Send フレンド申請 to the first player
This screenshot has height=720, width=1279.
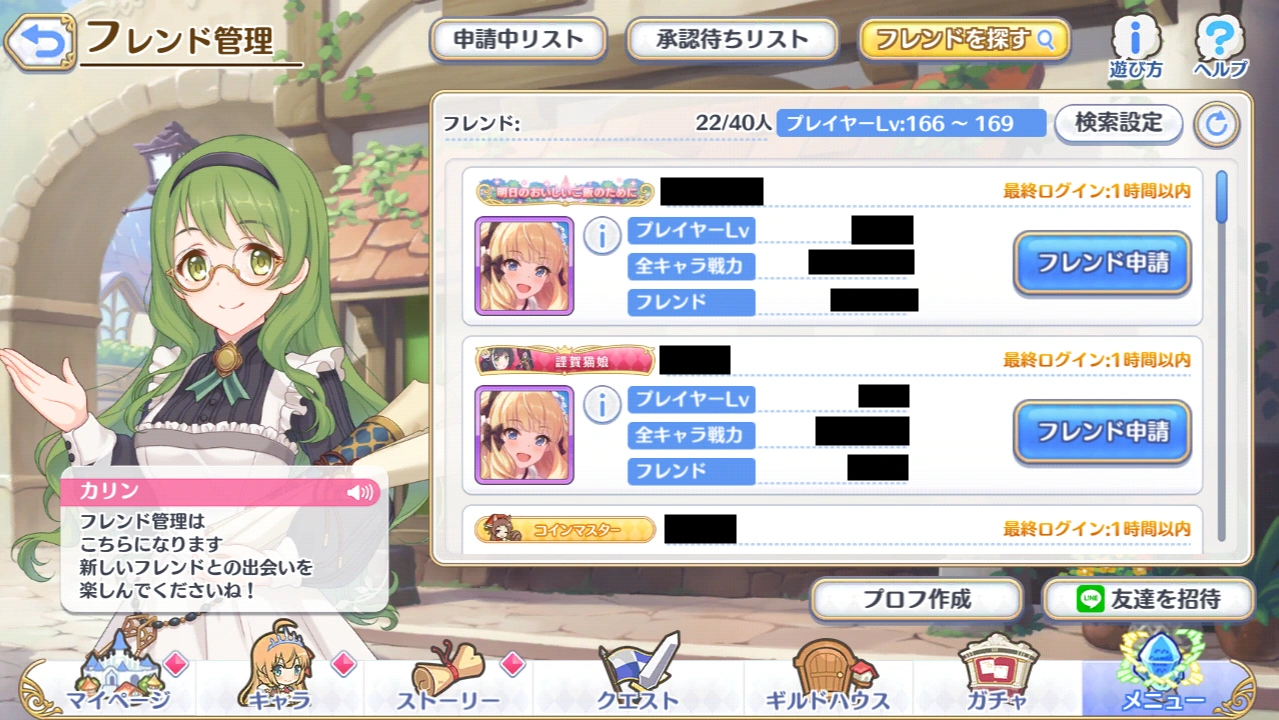1102,264
